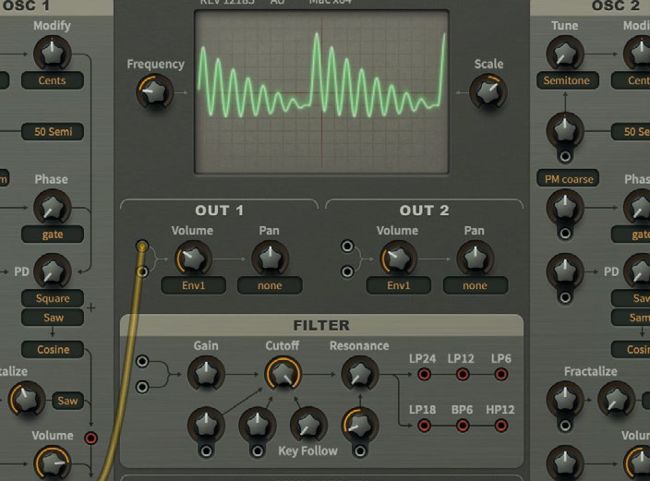Click the second cutoff modulation knob left of Key Follow
Screen dimensions: 650x481
257,425
